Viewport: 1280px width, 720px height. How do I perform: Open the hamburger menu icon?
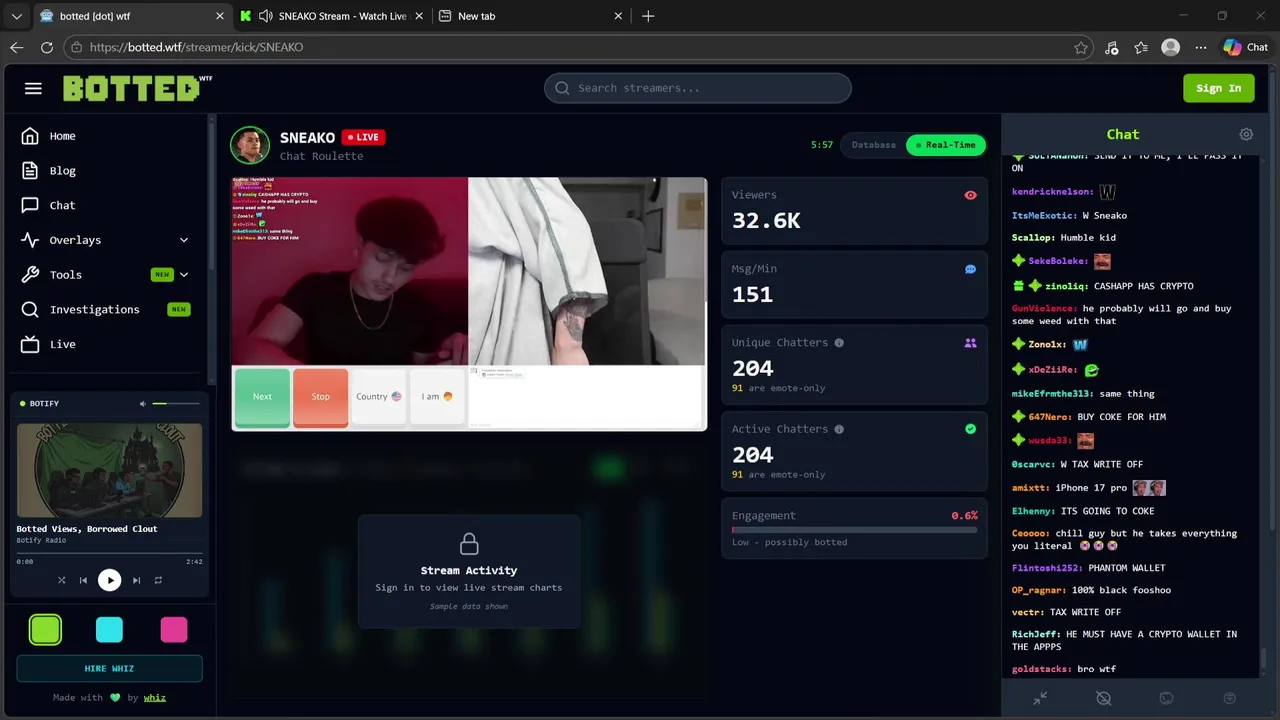click(x=33, y=88)
